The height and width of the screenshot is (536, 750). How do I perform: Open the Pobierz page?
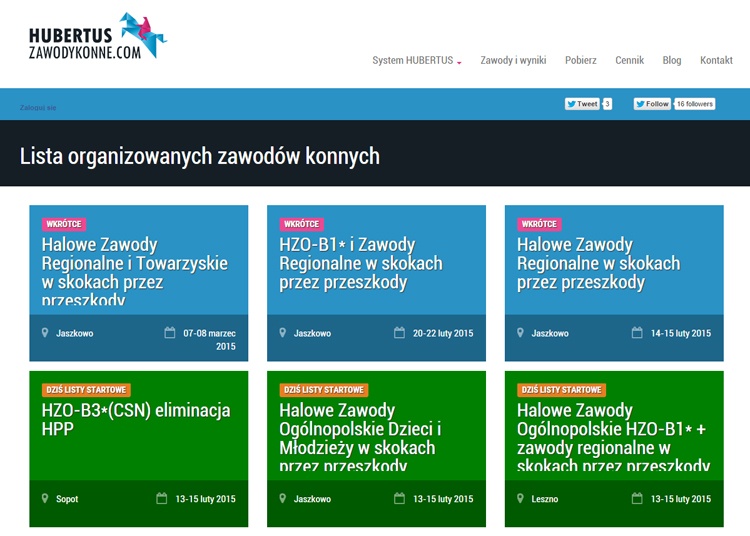(x=581, y=60)
